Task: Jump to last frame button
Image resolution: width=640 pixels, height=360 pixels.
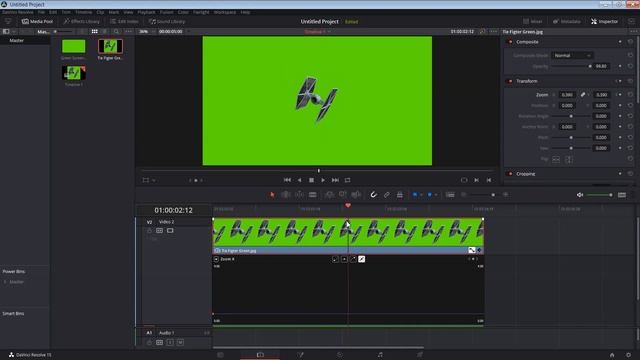Action: [x=335, y=180]
